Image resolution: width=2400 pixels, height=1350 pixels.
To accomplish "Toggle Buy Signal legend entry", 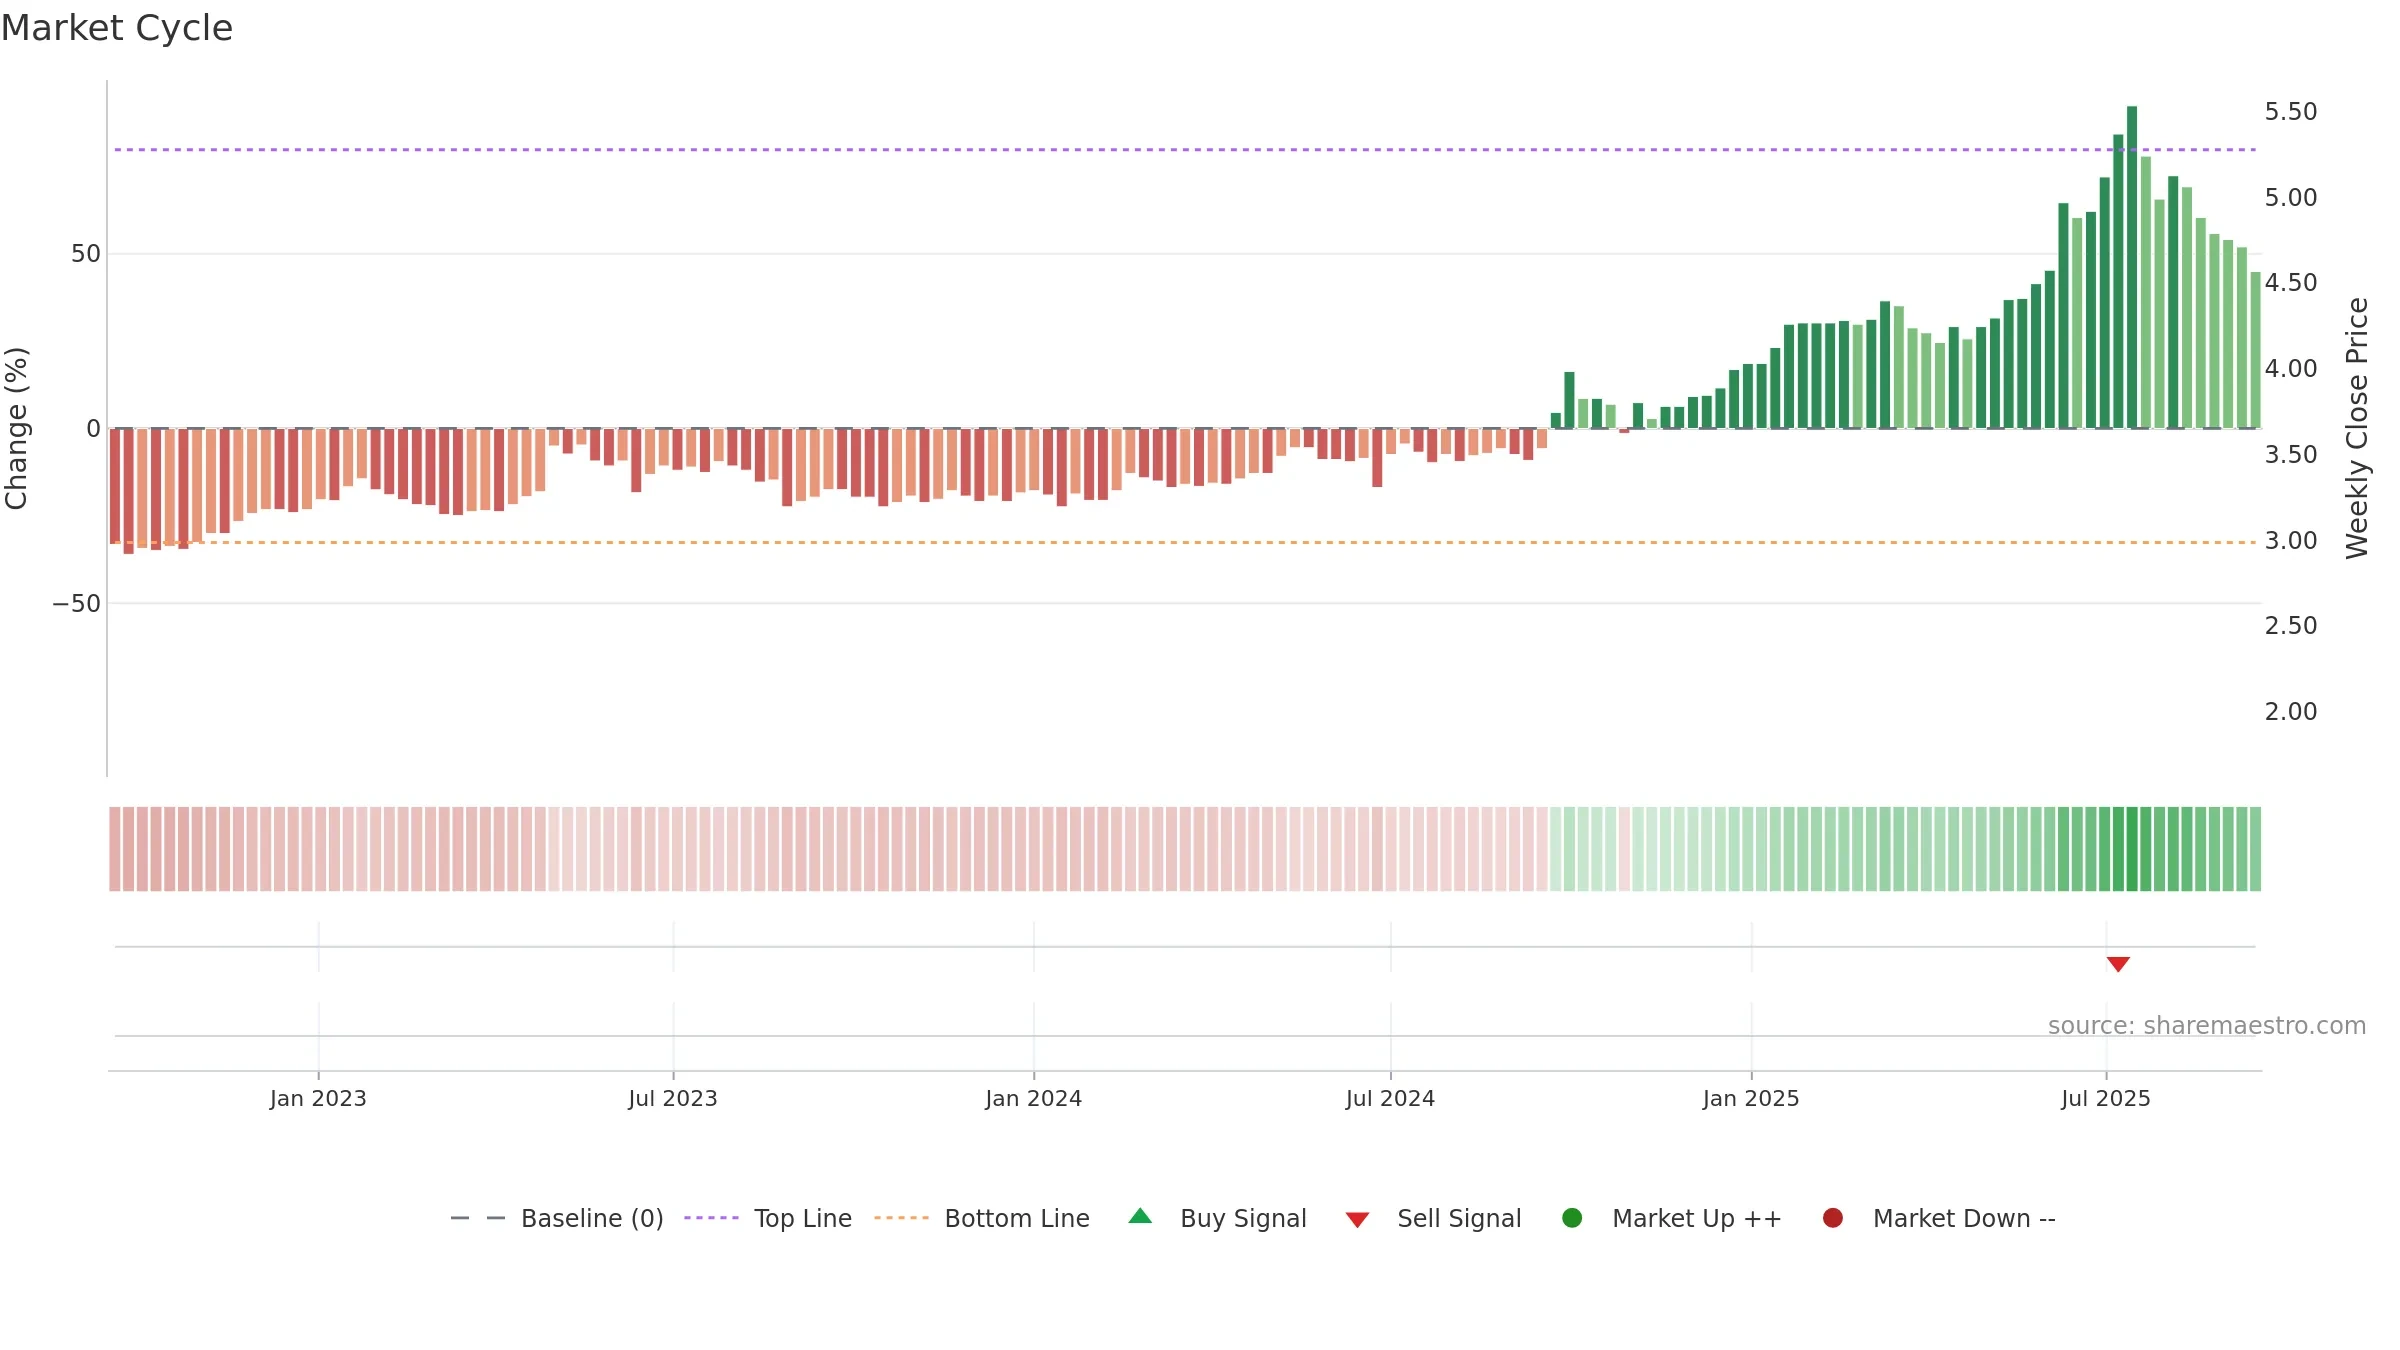I will coord(1217,1218).
